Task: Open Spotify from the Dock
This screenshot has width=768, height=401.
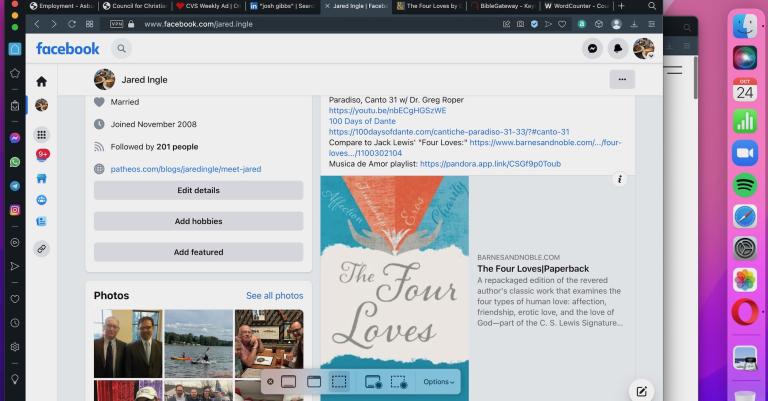Action: point(744,185)
